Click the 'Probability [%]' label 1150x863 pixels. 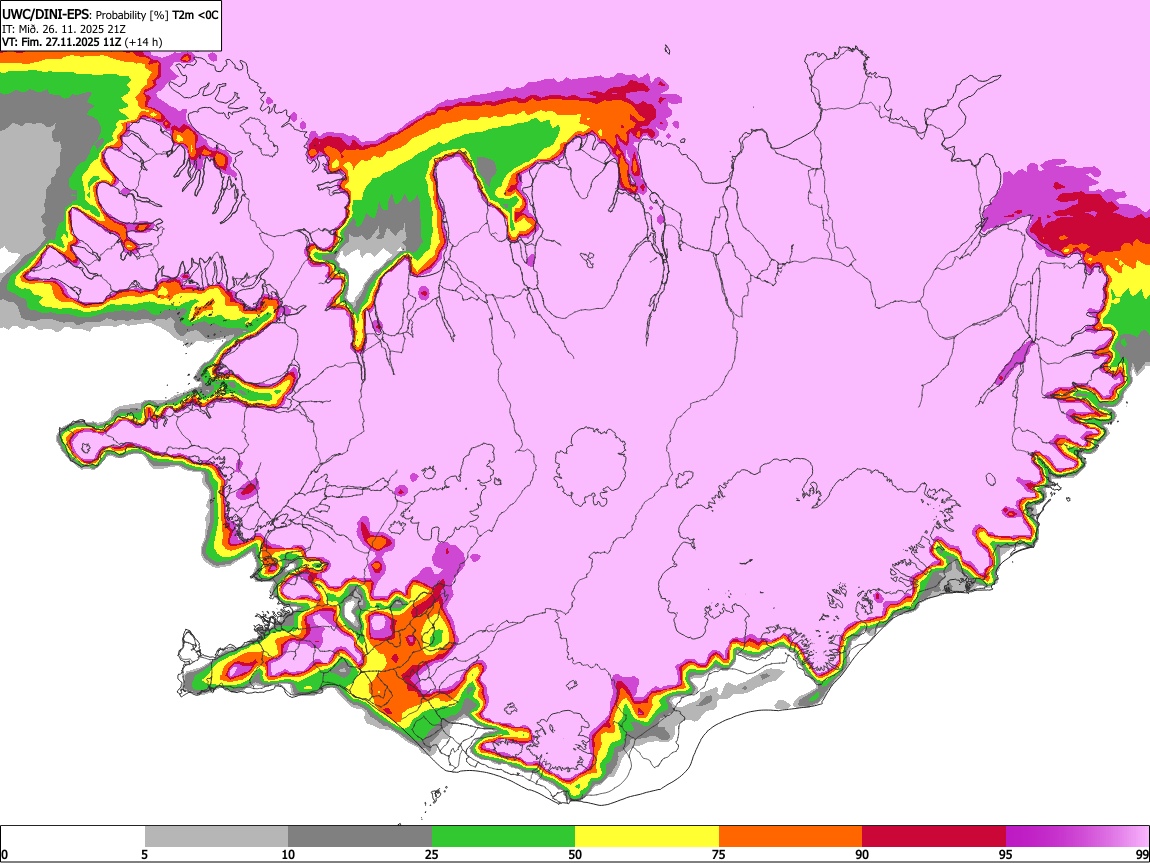tap(132, 15)
